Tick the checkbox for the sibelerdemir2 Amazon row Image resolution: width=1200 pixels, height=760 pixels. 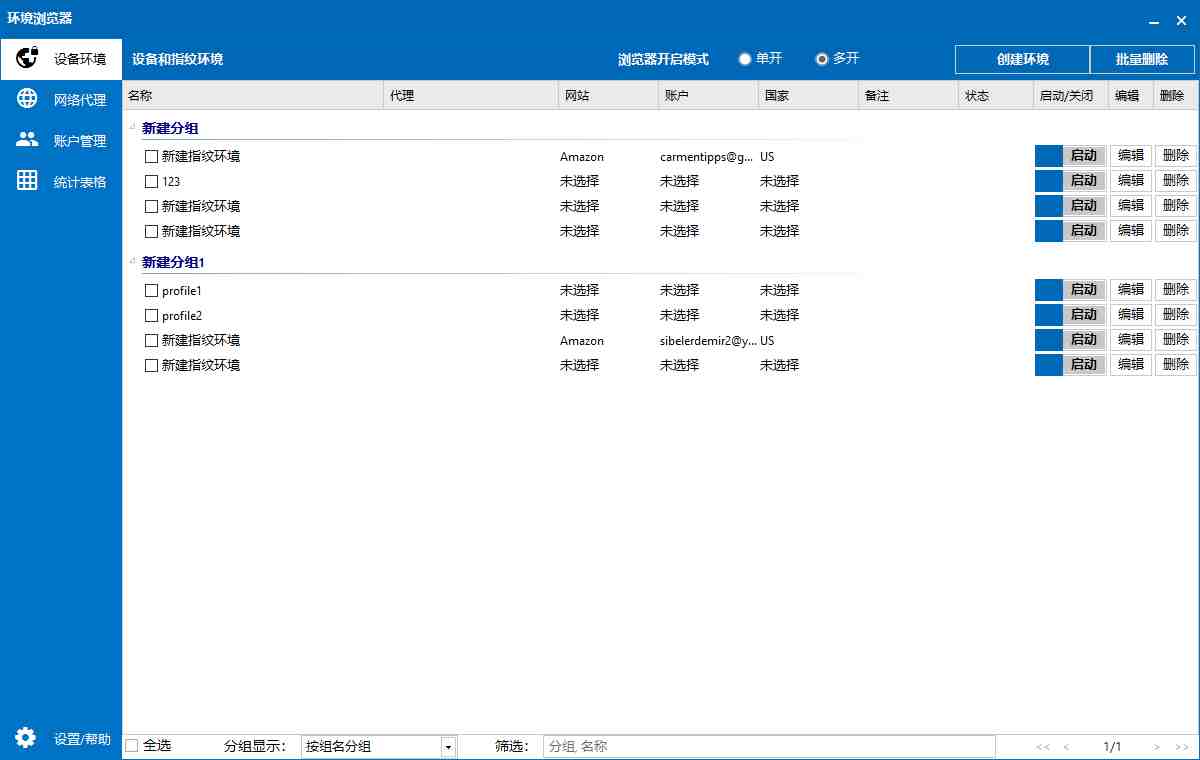pos(152,341)
